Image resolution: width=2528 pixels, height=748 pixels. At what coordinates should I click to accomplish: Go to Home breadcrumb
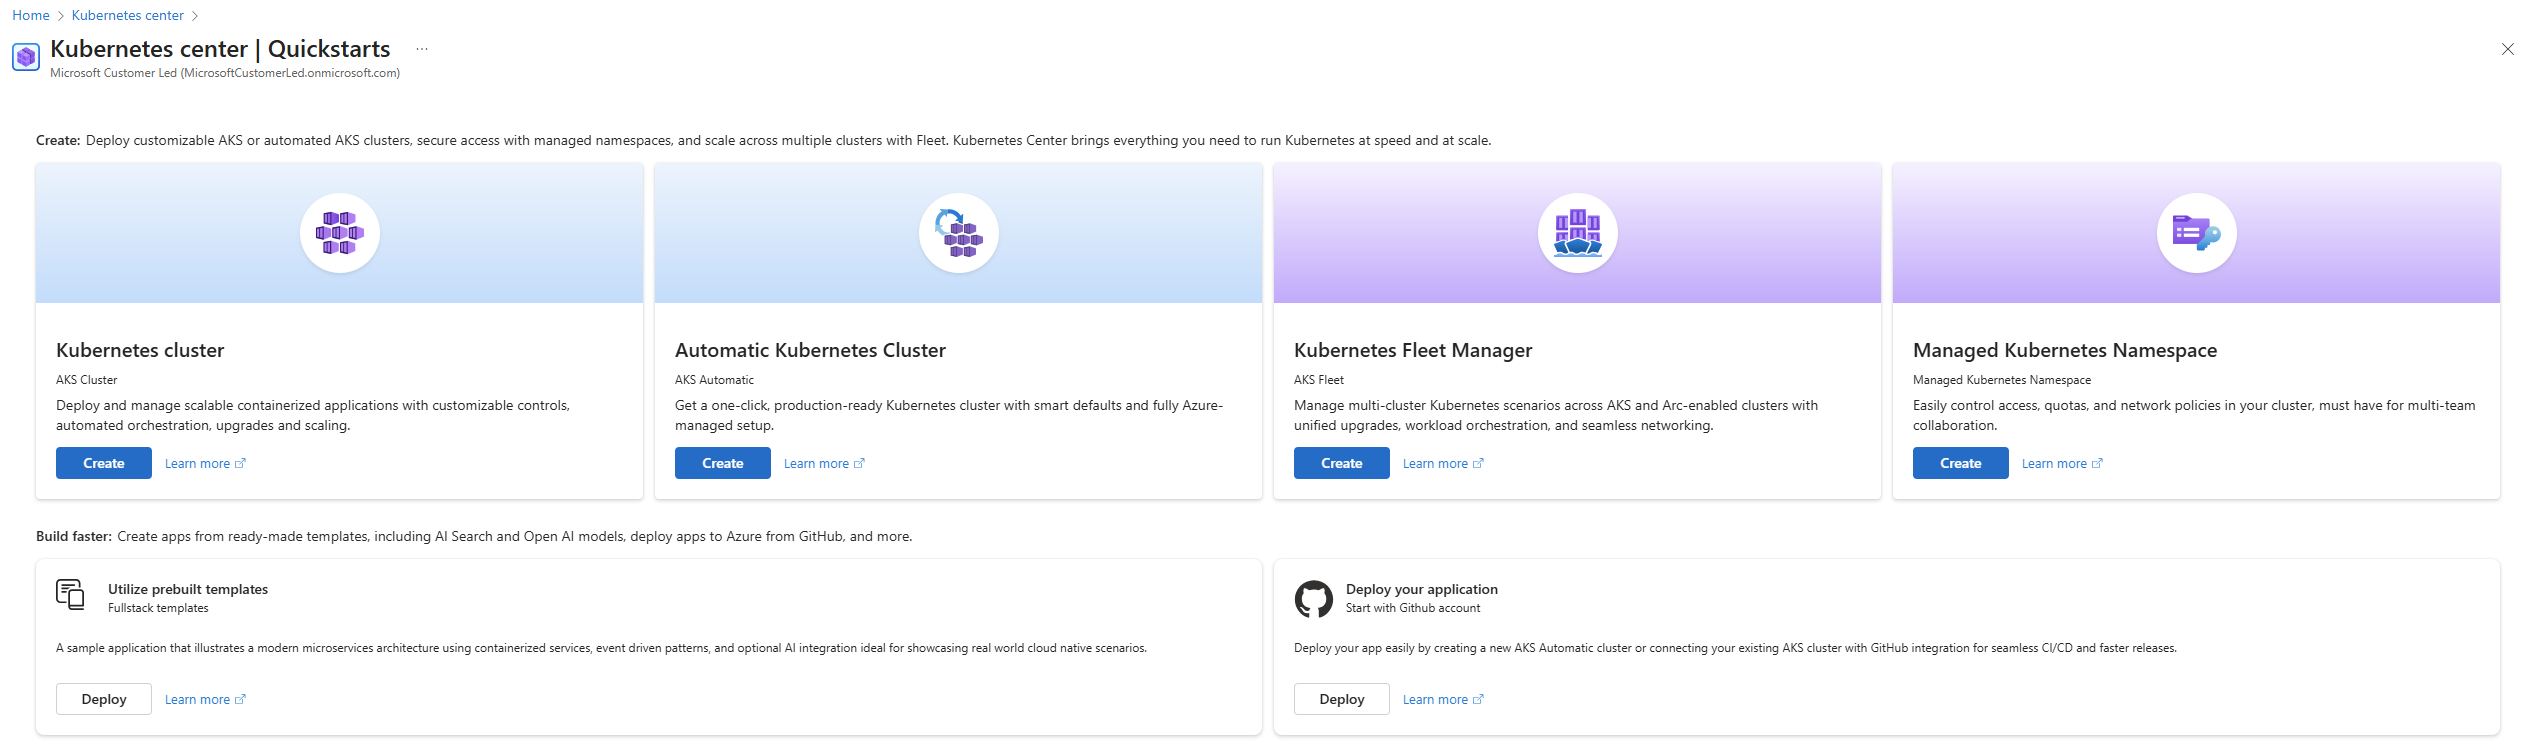pos(31,15)
